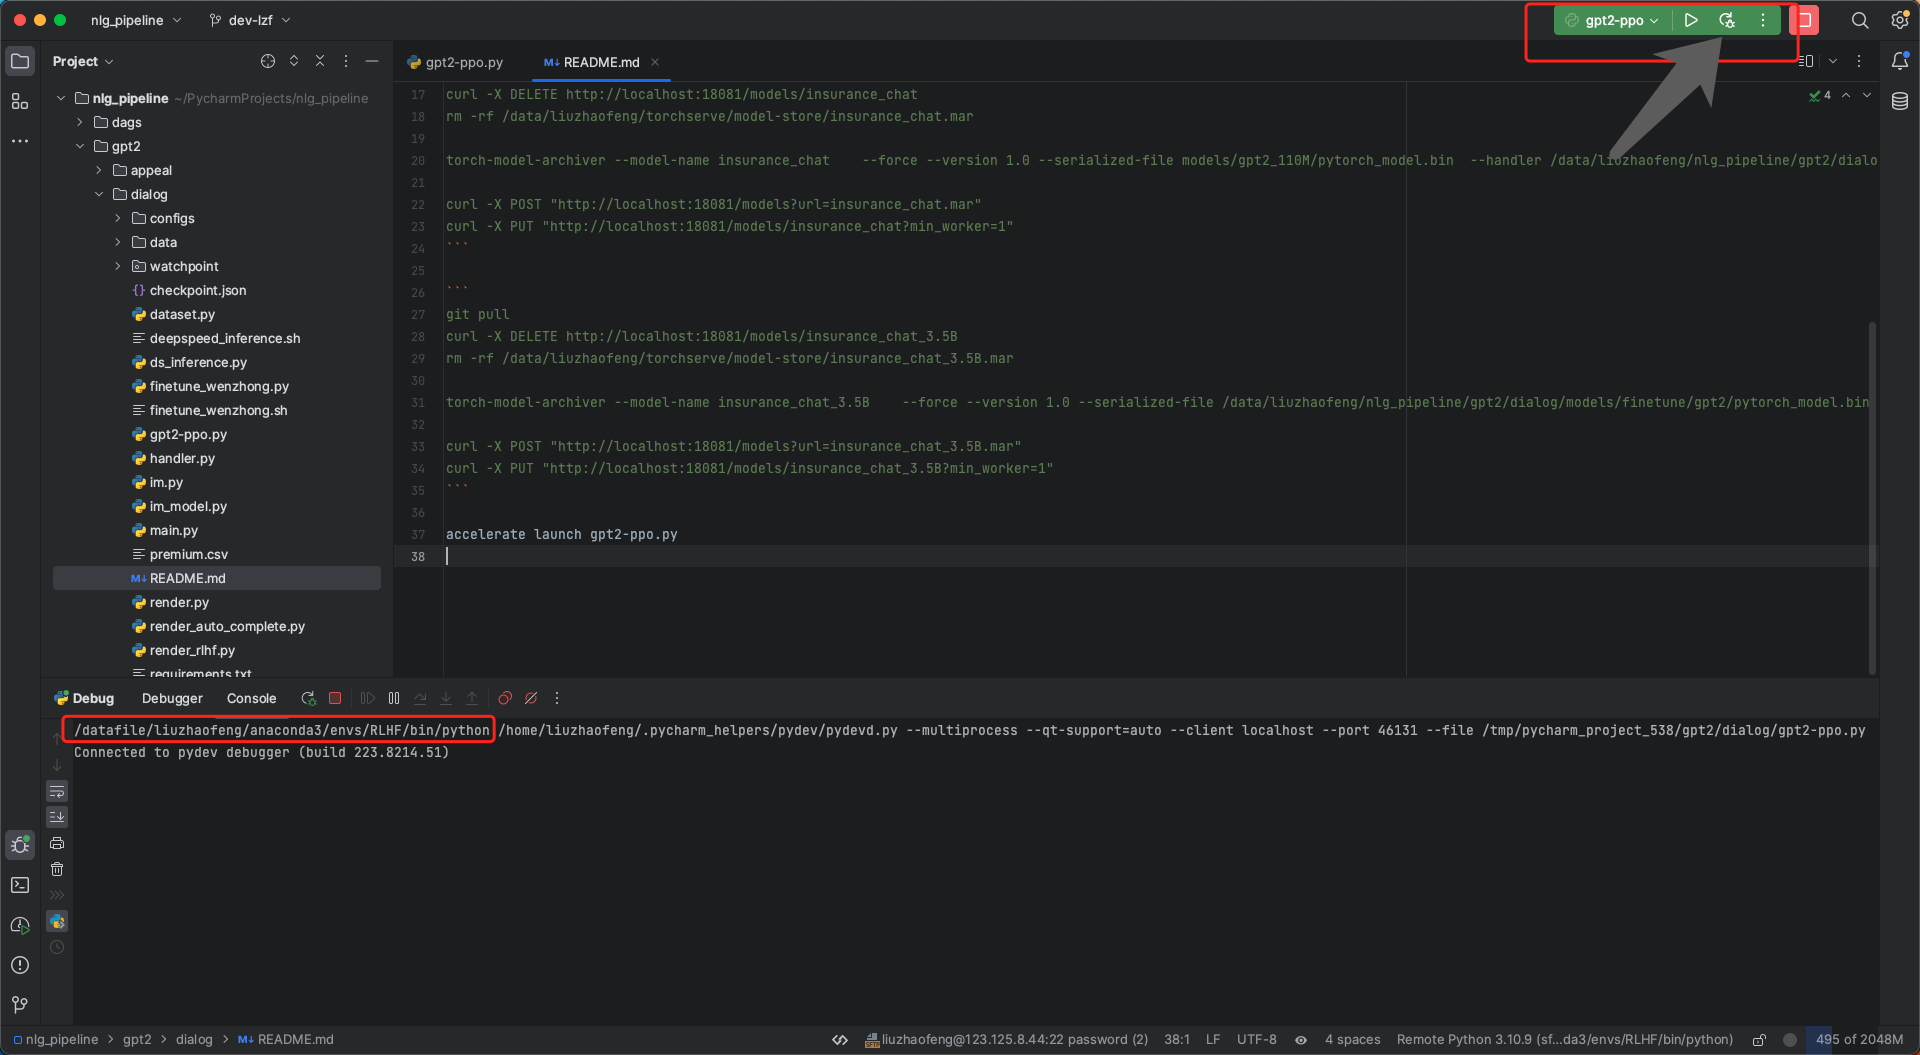Click UTF-8 encoding in status bar

1256,1040
